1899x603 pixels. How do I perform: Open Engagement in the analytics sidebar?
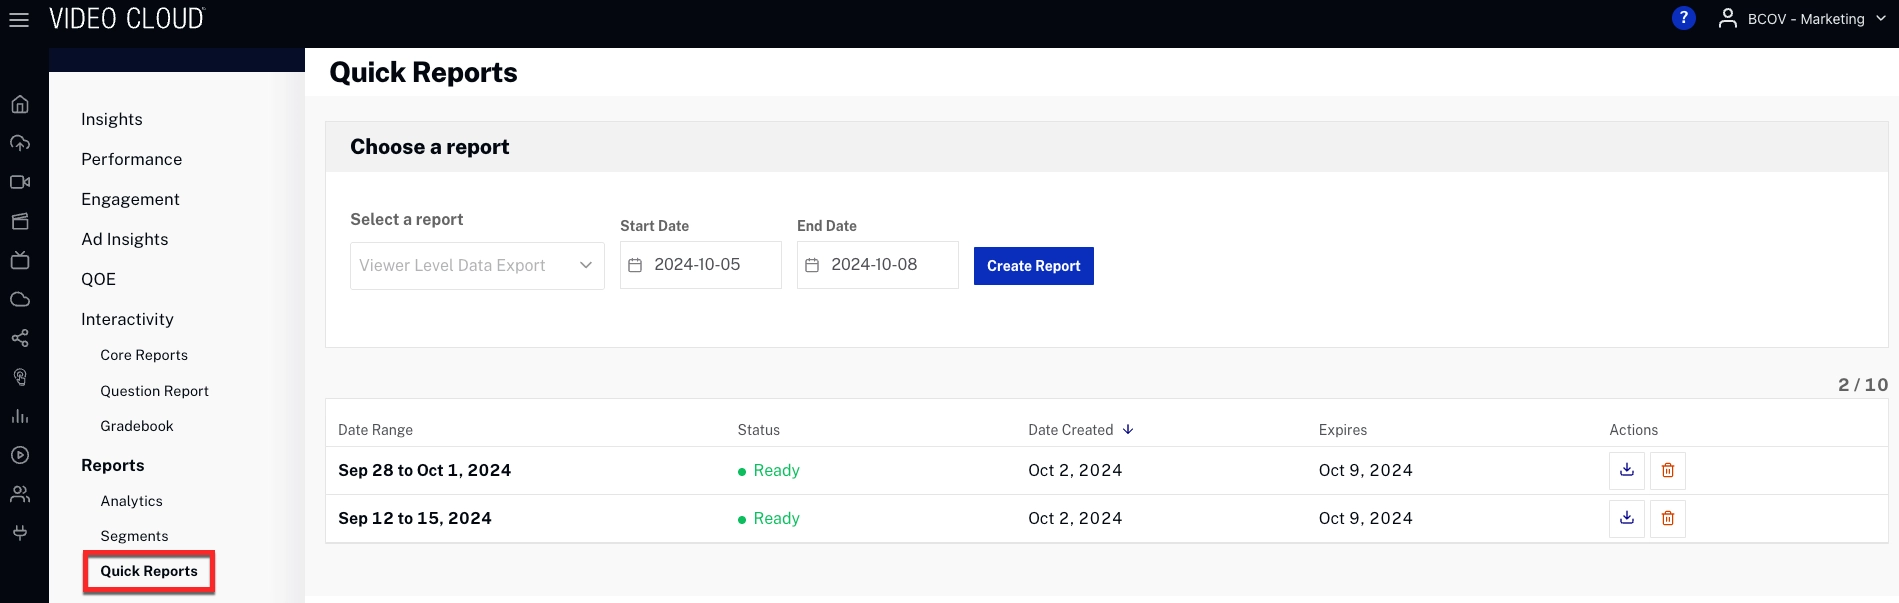pos(130,199)
